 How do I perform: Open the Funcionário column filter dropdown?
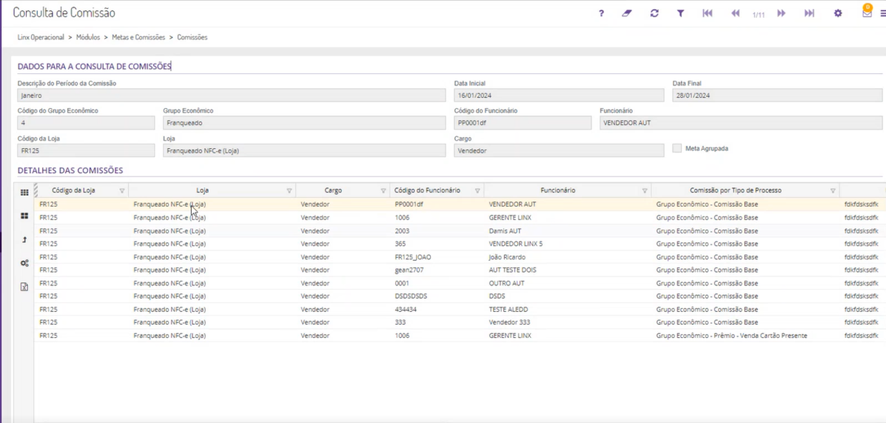[645, 190]
